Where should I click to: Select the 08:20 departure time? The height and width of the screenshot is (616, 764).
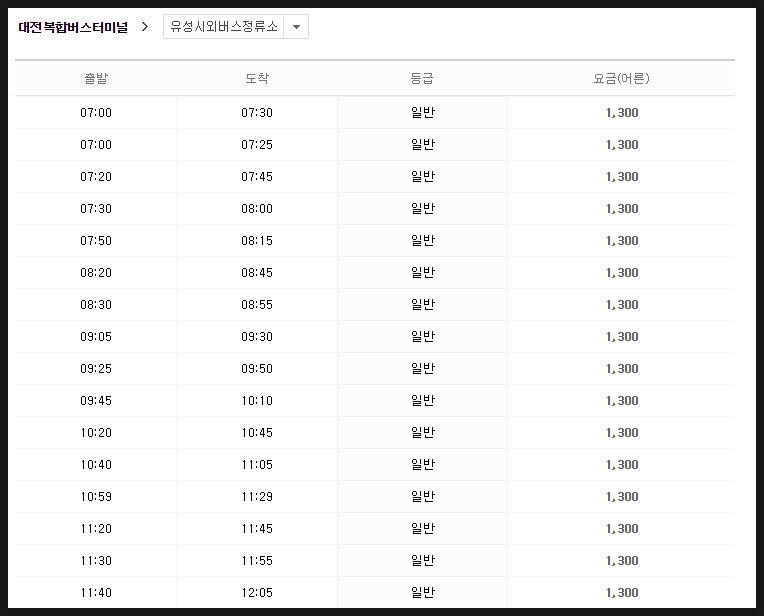[96, 272]
